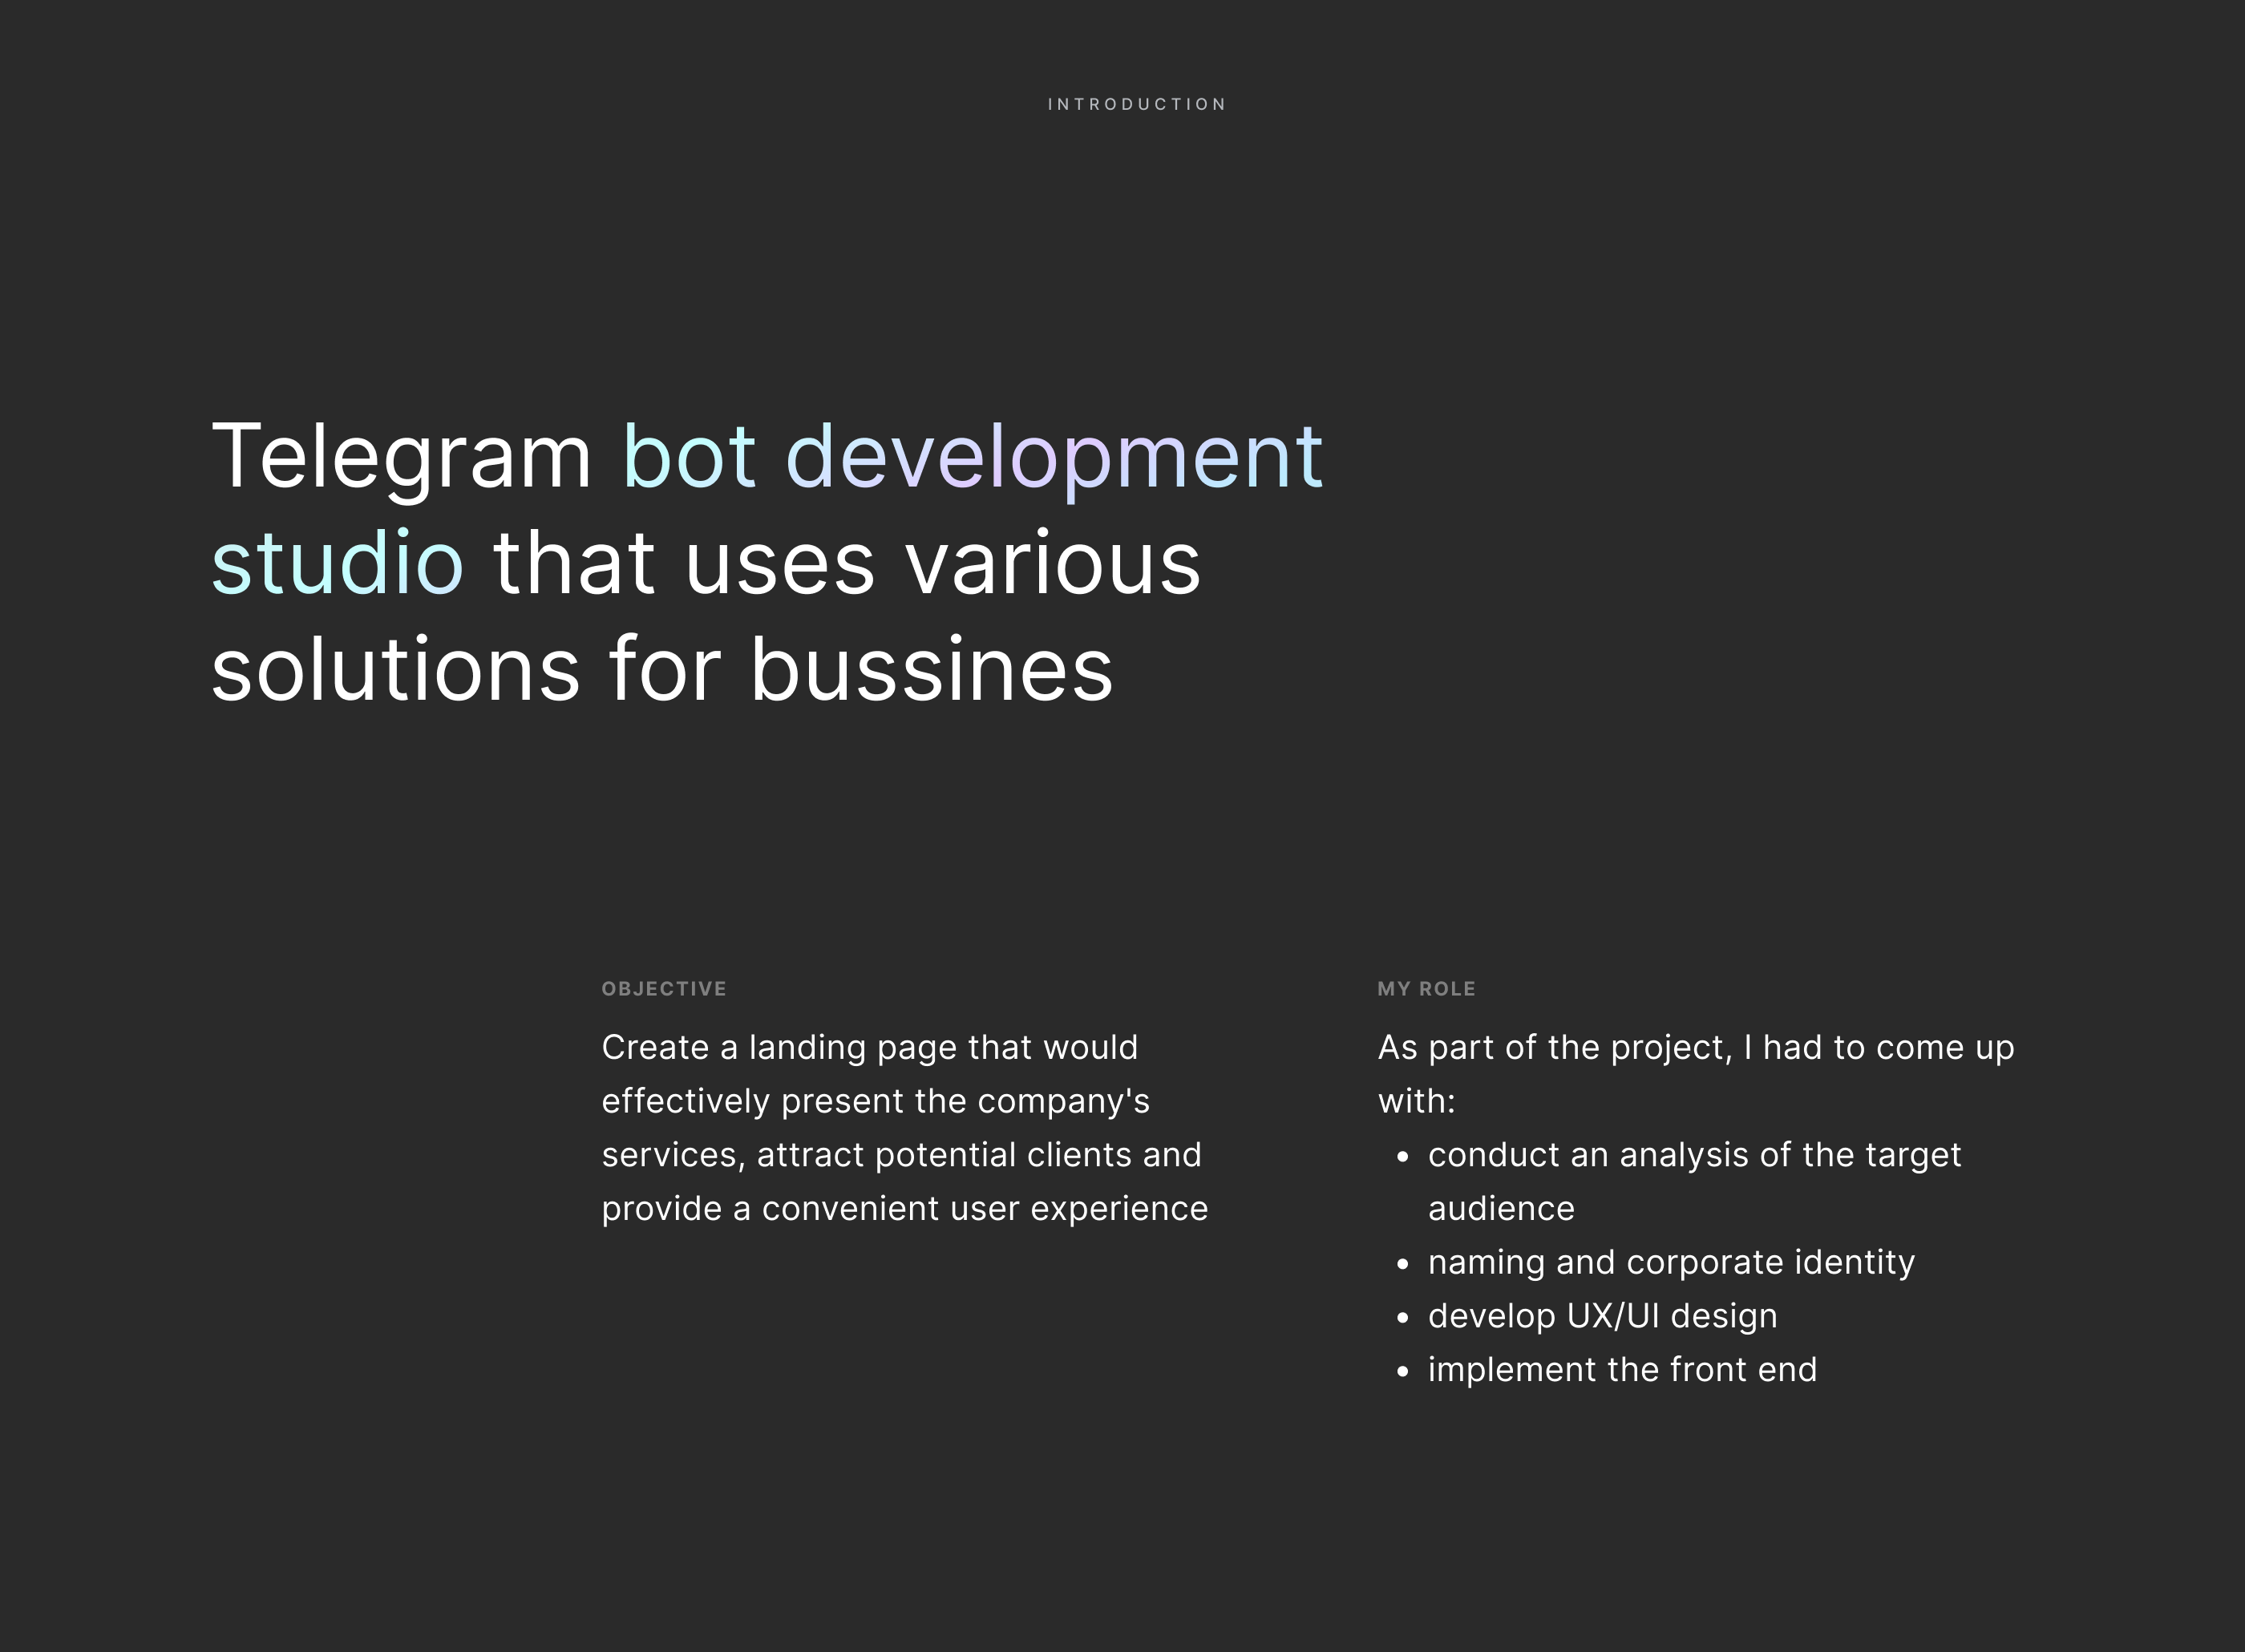Click 'solutions for bussines' headline line
2245x1652 pixels.
pyautogui.click(x=661, y=669)
